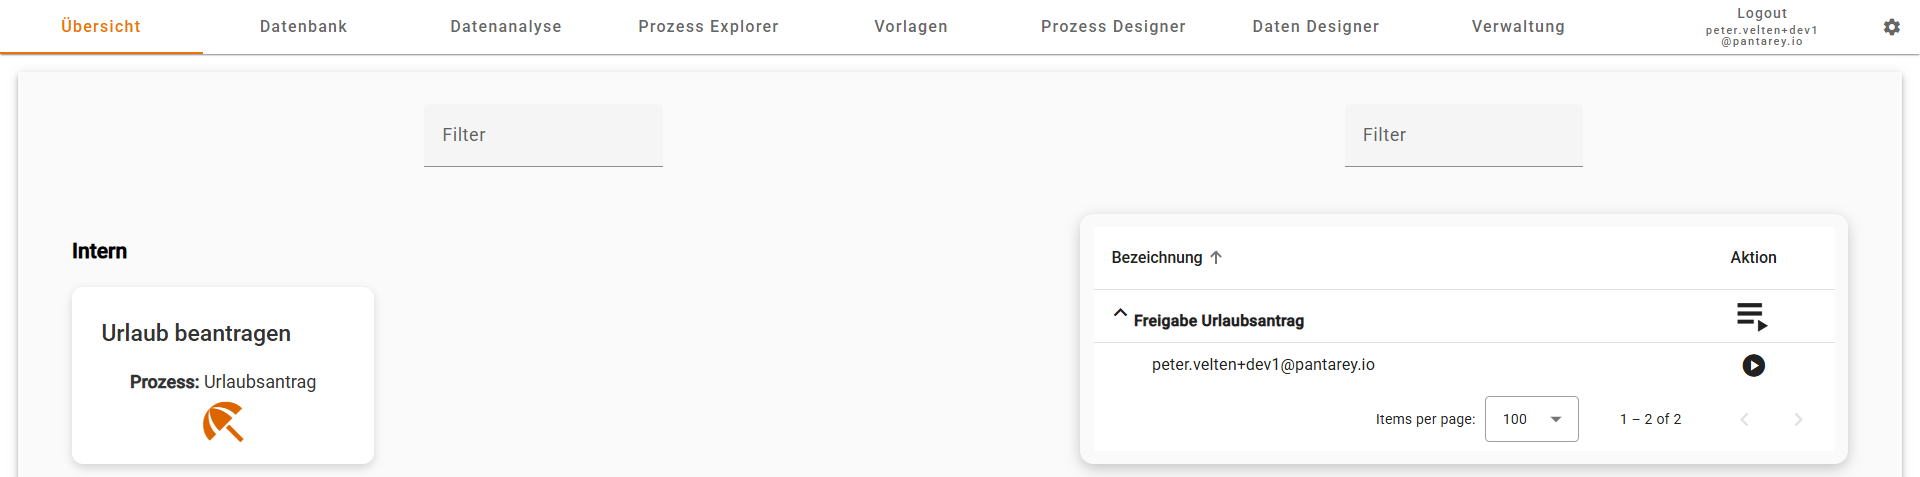
Task: Go to the Vorlagen tab
Action: (911, 27)
